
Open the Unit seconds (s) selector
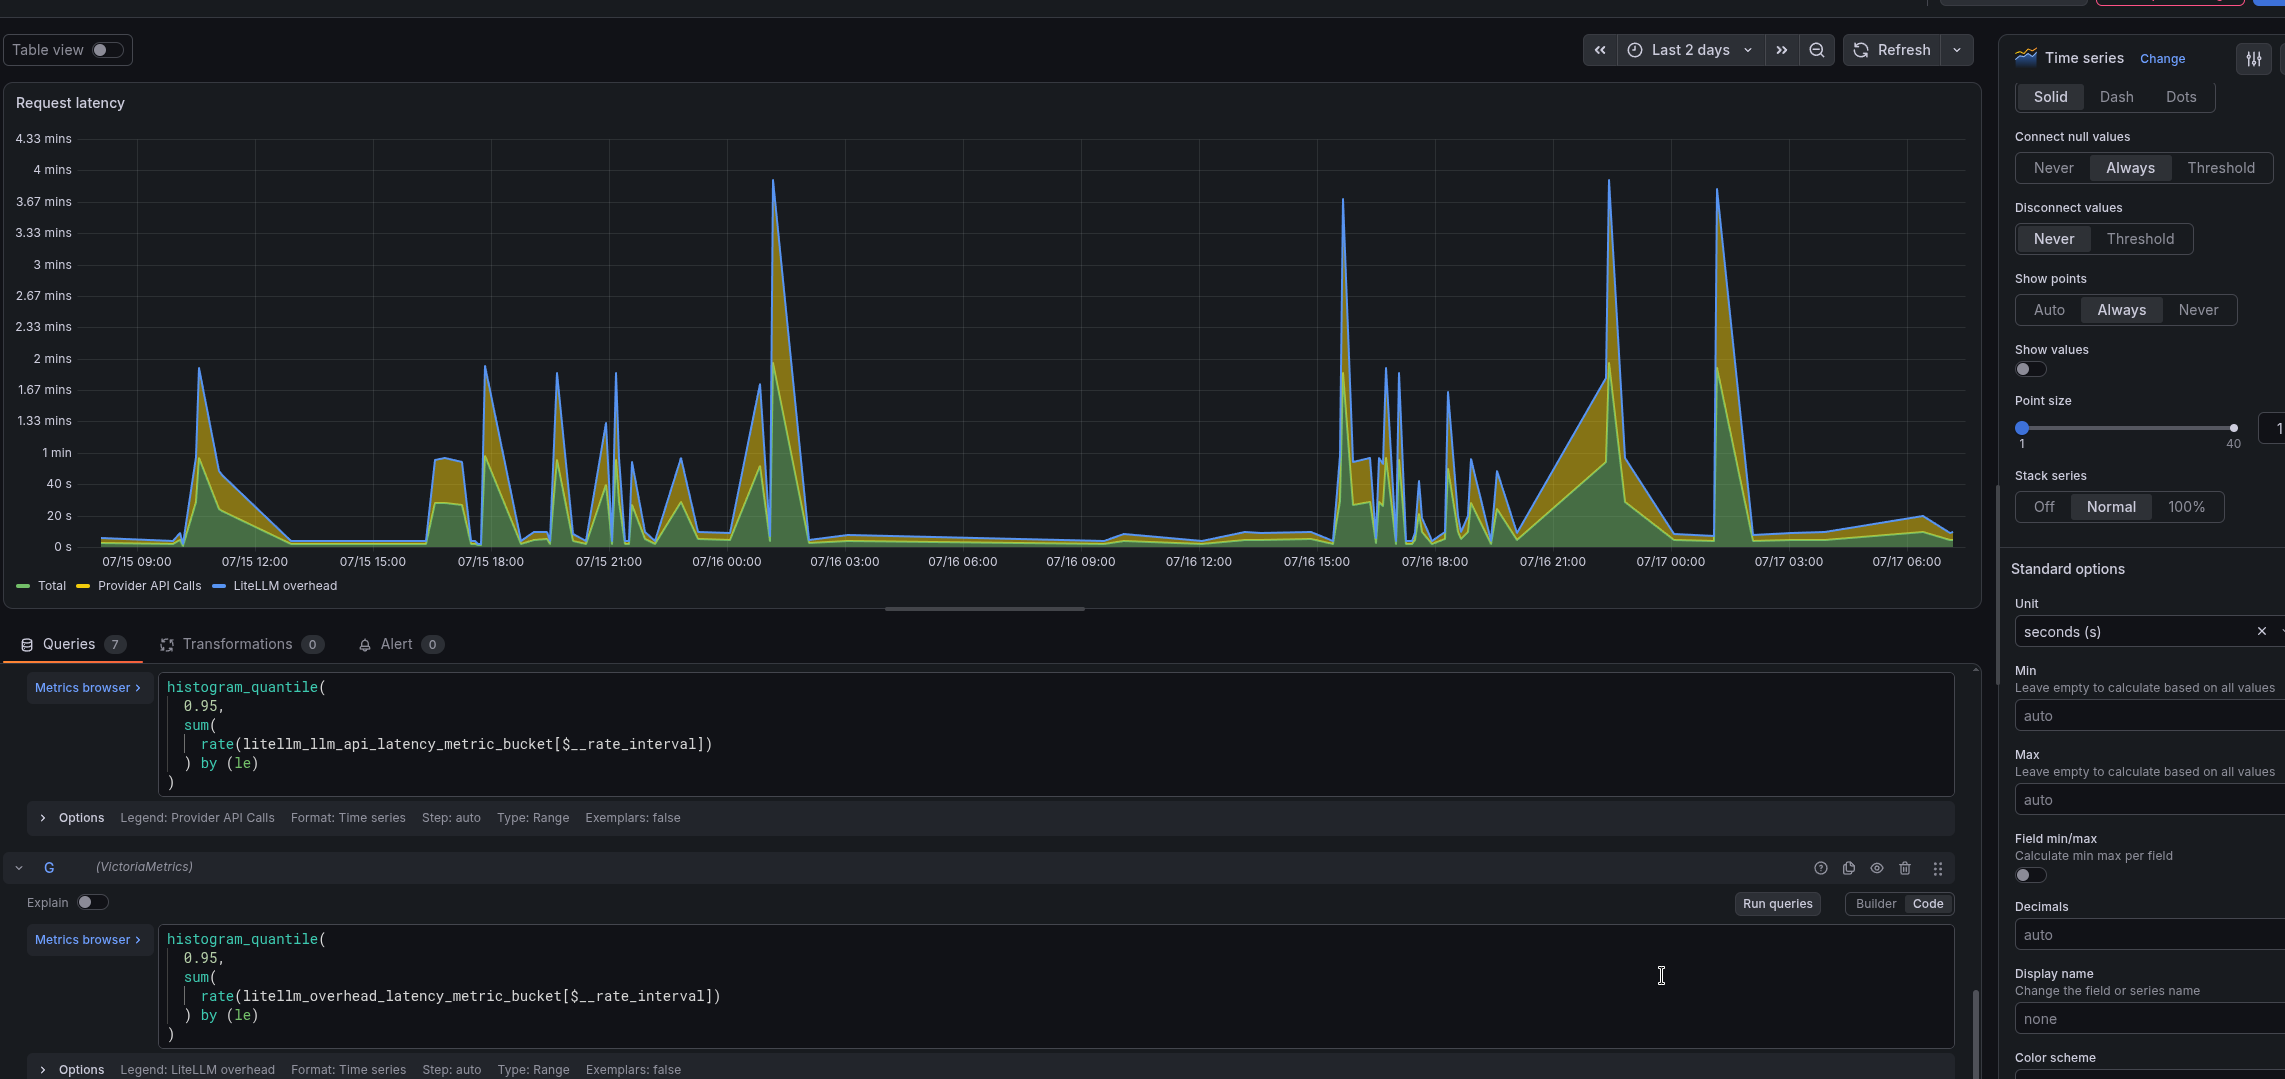point(2135,632)
